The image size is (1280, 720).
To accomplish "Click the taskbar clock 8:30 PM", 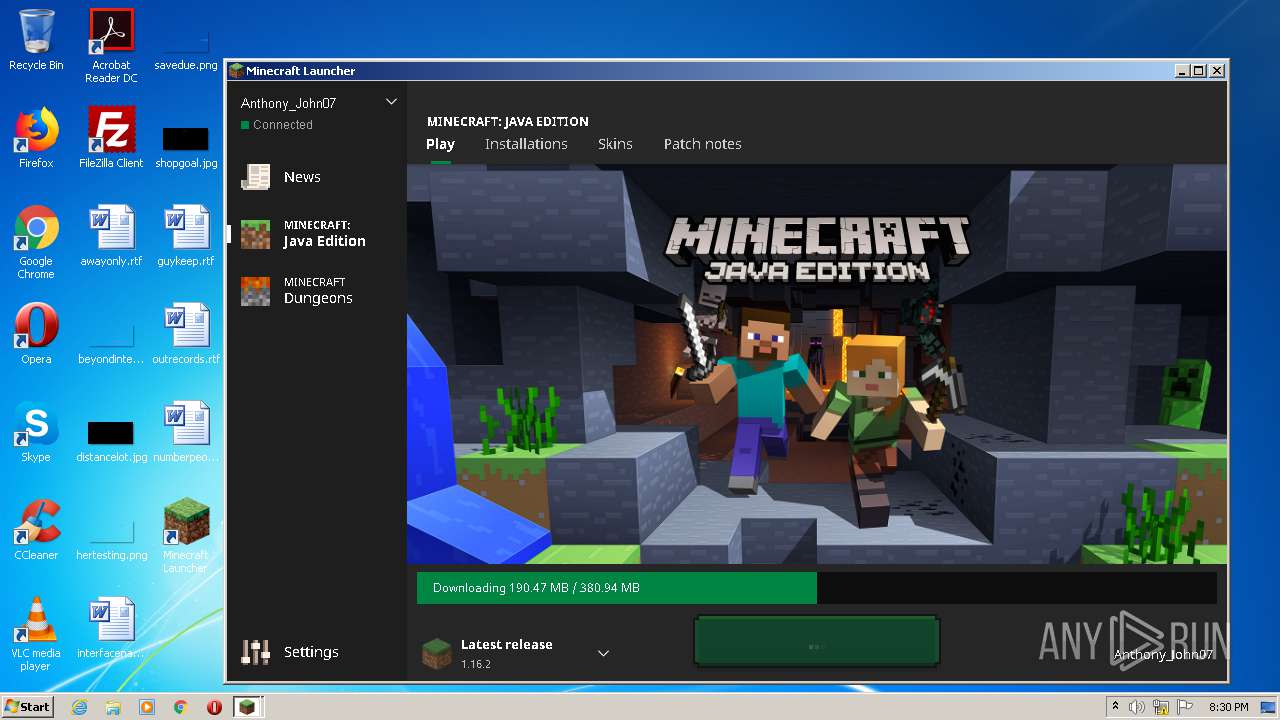I will coord(1228,707).
